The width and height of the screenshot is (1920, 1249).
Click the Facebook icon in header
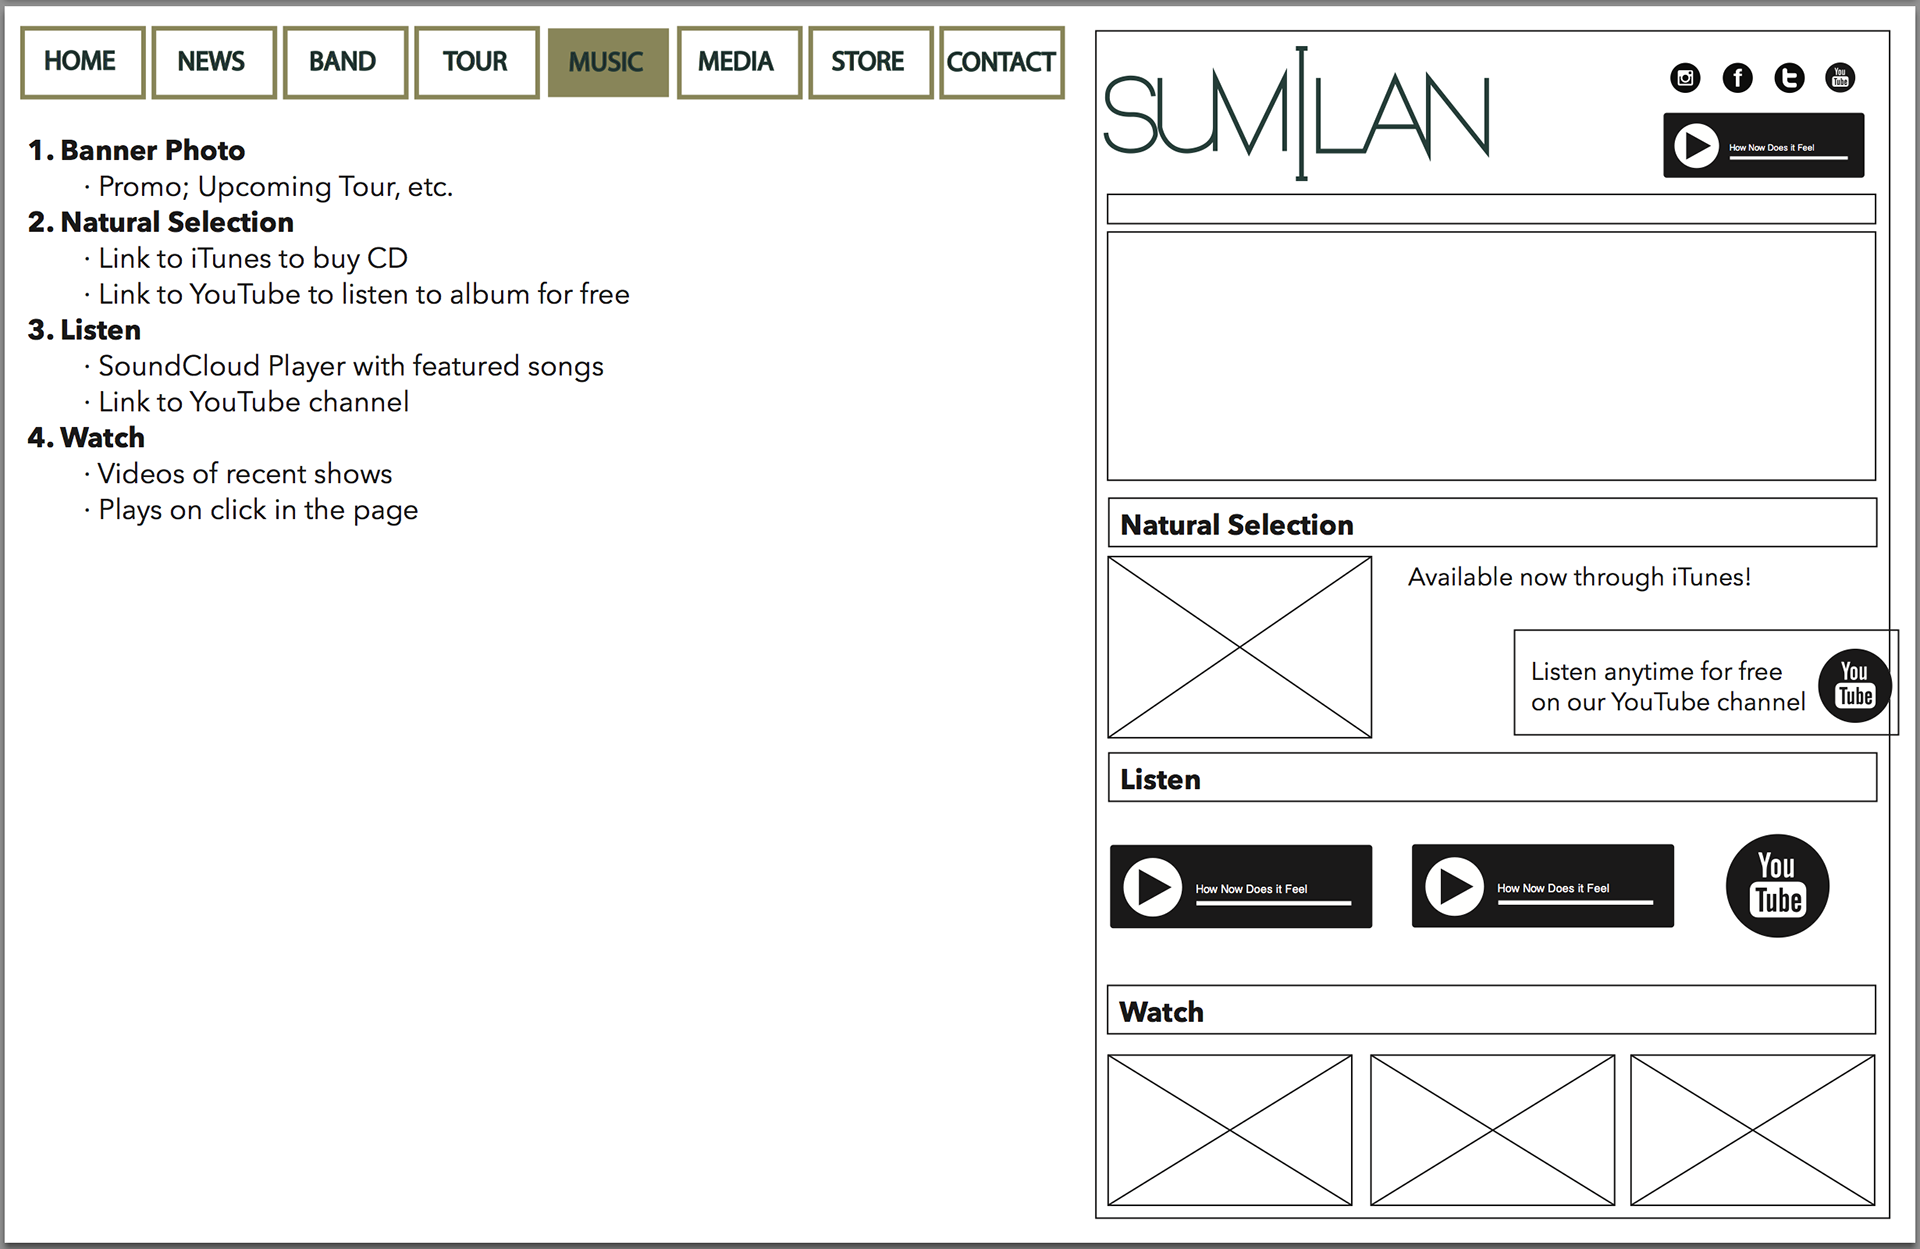point(1737,78)
